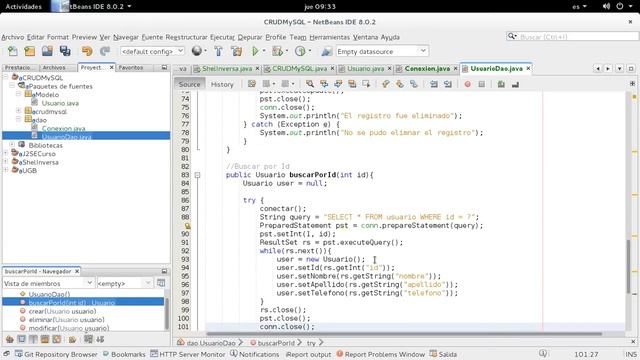Open the Salida output panel
The height and width of the screenshot is (360, 640).
tap(443, 354)
